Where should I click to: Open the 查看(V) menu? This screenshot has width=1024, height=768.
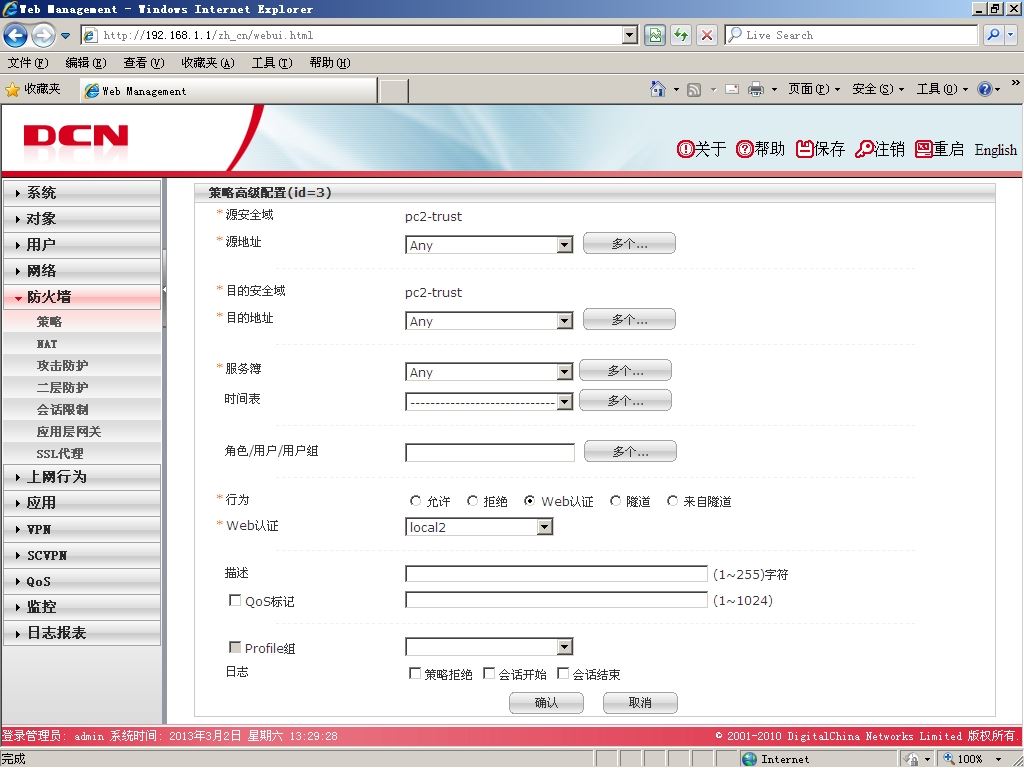coord(144,63)
